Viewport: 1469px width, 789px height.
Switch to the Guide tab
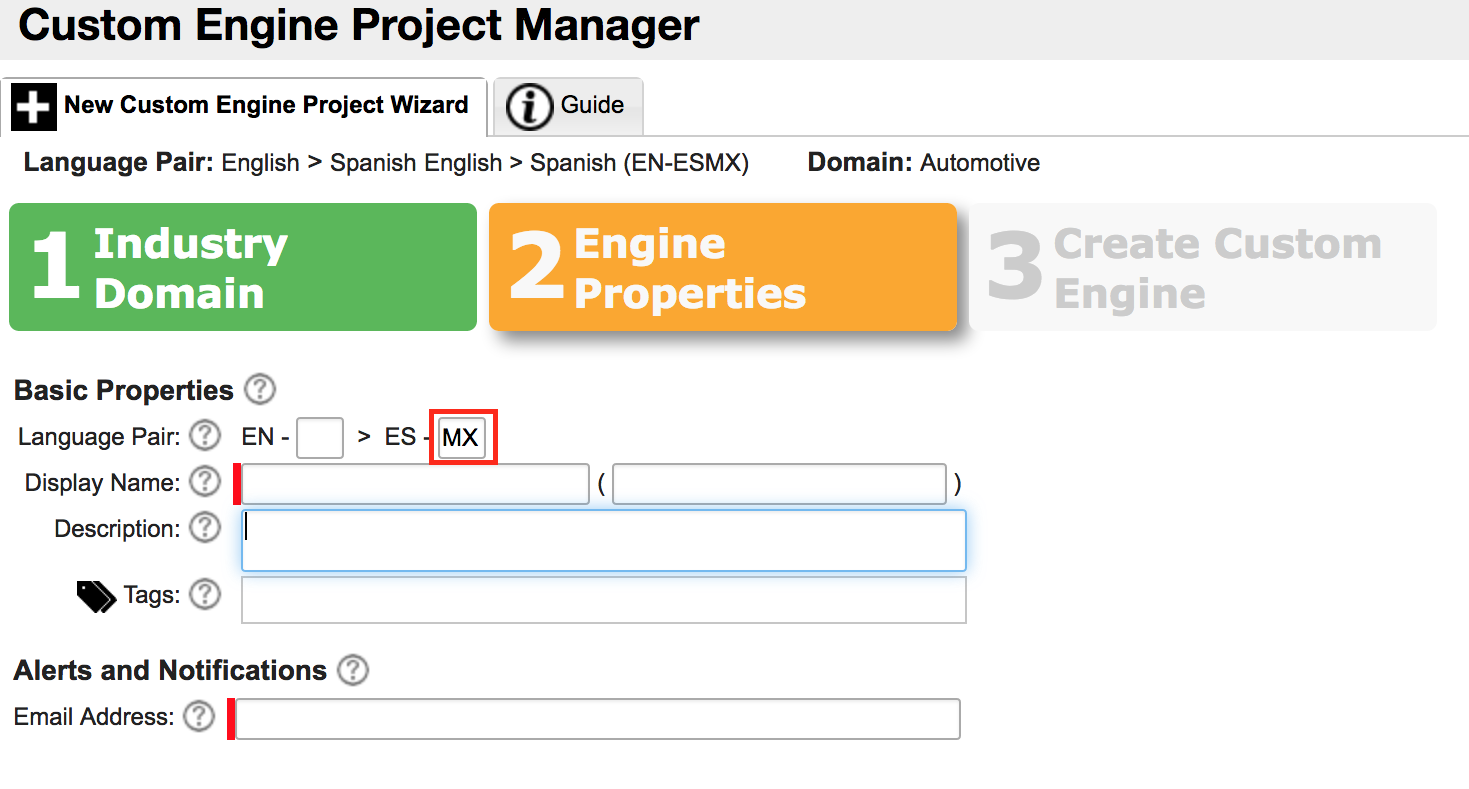[568, 106]
